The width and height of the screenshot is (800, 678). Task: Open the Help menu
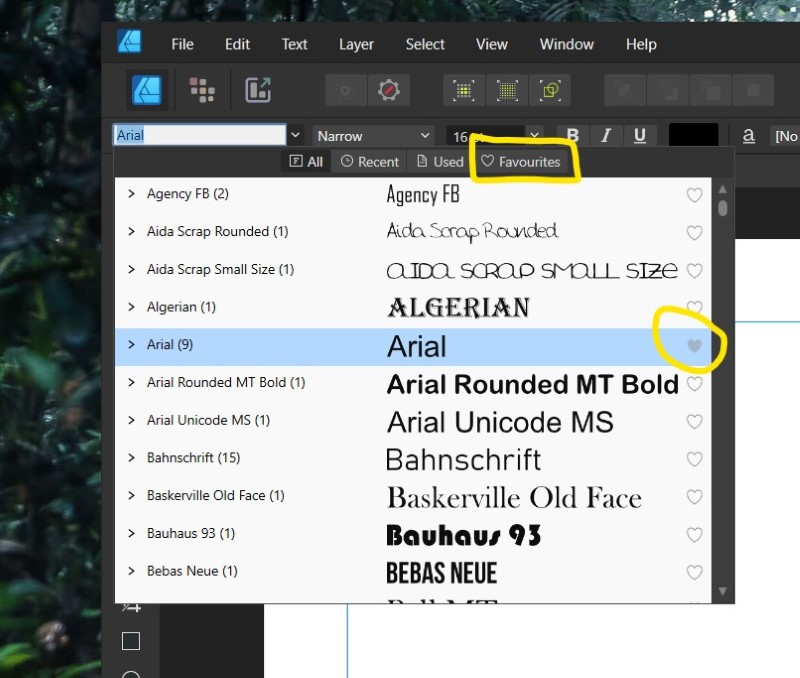tap(641, 44)
